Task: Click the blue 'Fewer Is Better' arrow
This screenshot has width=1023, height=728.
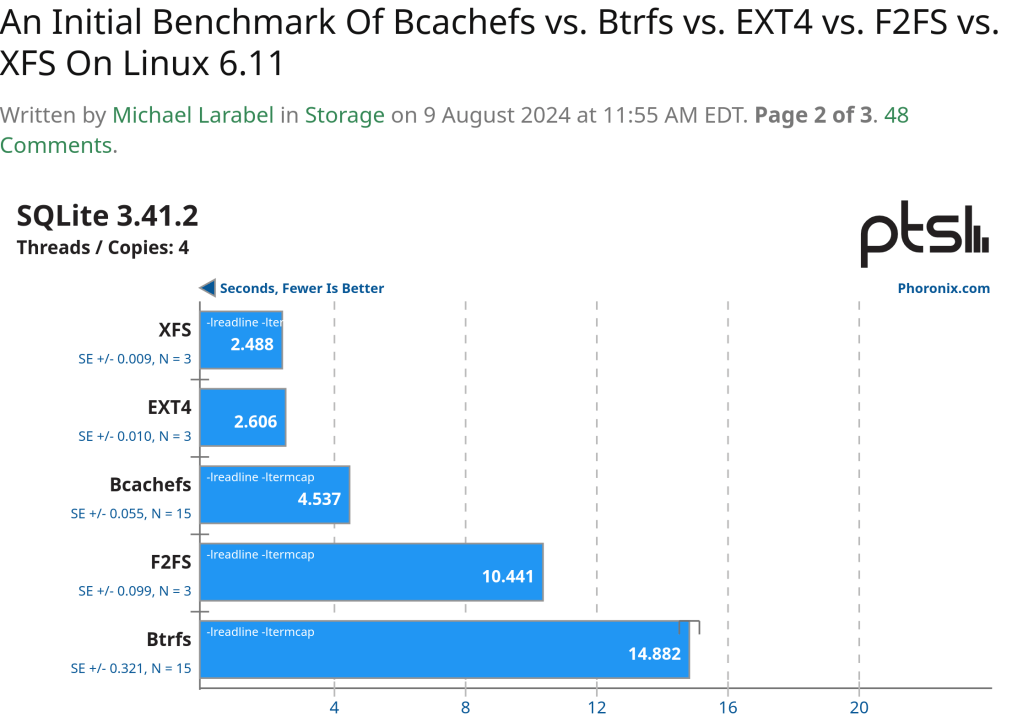Action: 207,288
